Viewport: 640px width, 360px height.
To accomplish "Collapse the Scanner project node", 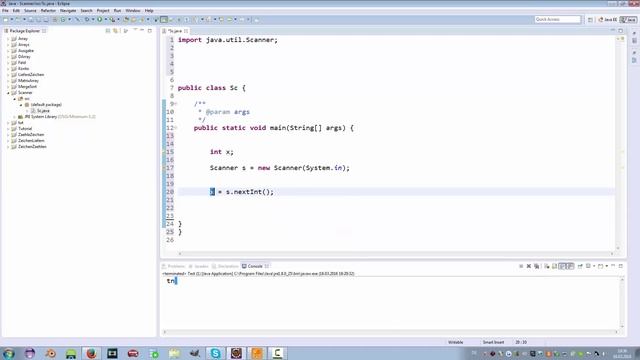I will pos(8,93).
